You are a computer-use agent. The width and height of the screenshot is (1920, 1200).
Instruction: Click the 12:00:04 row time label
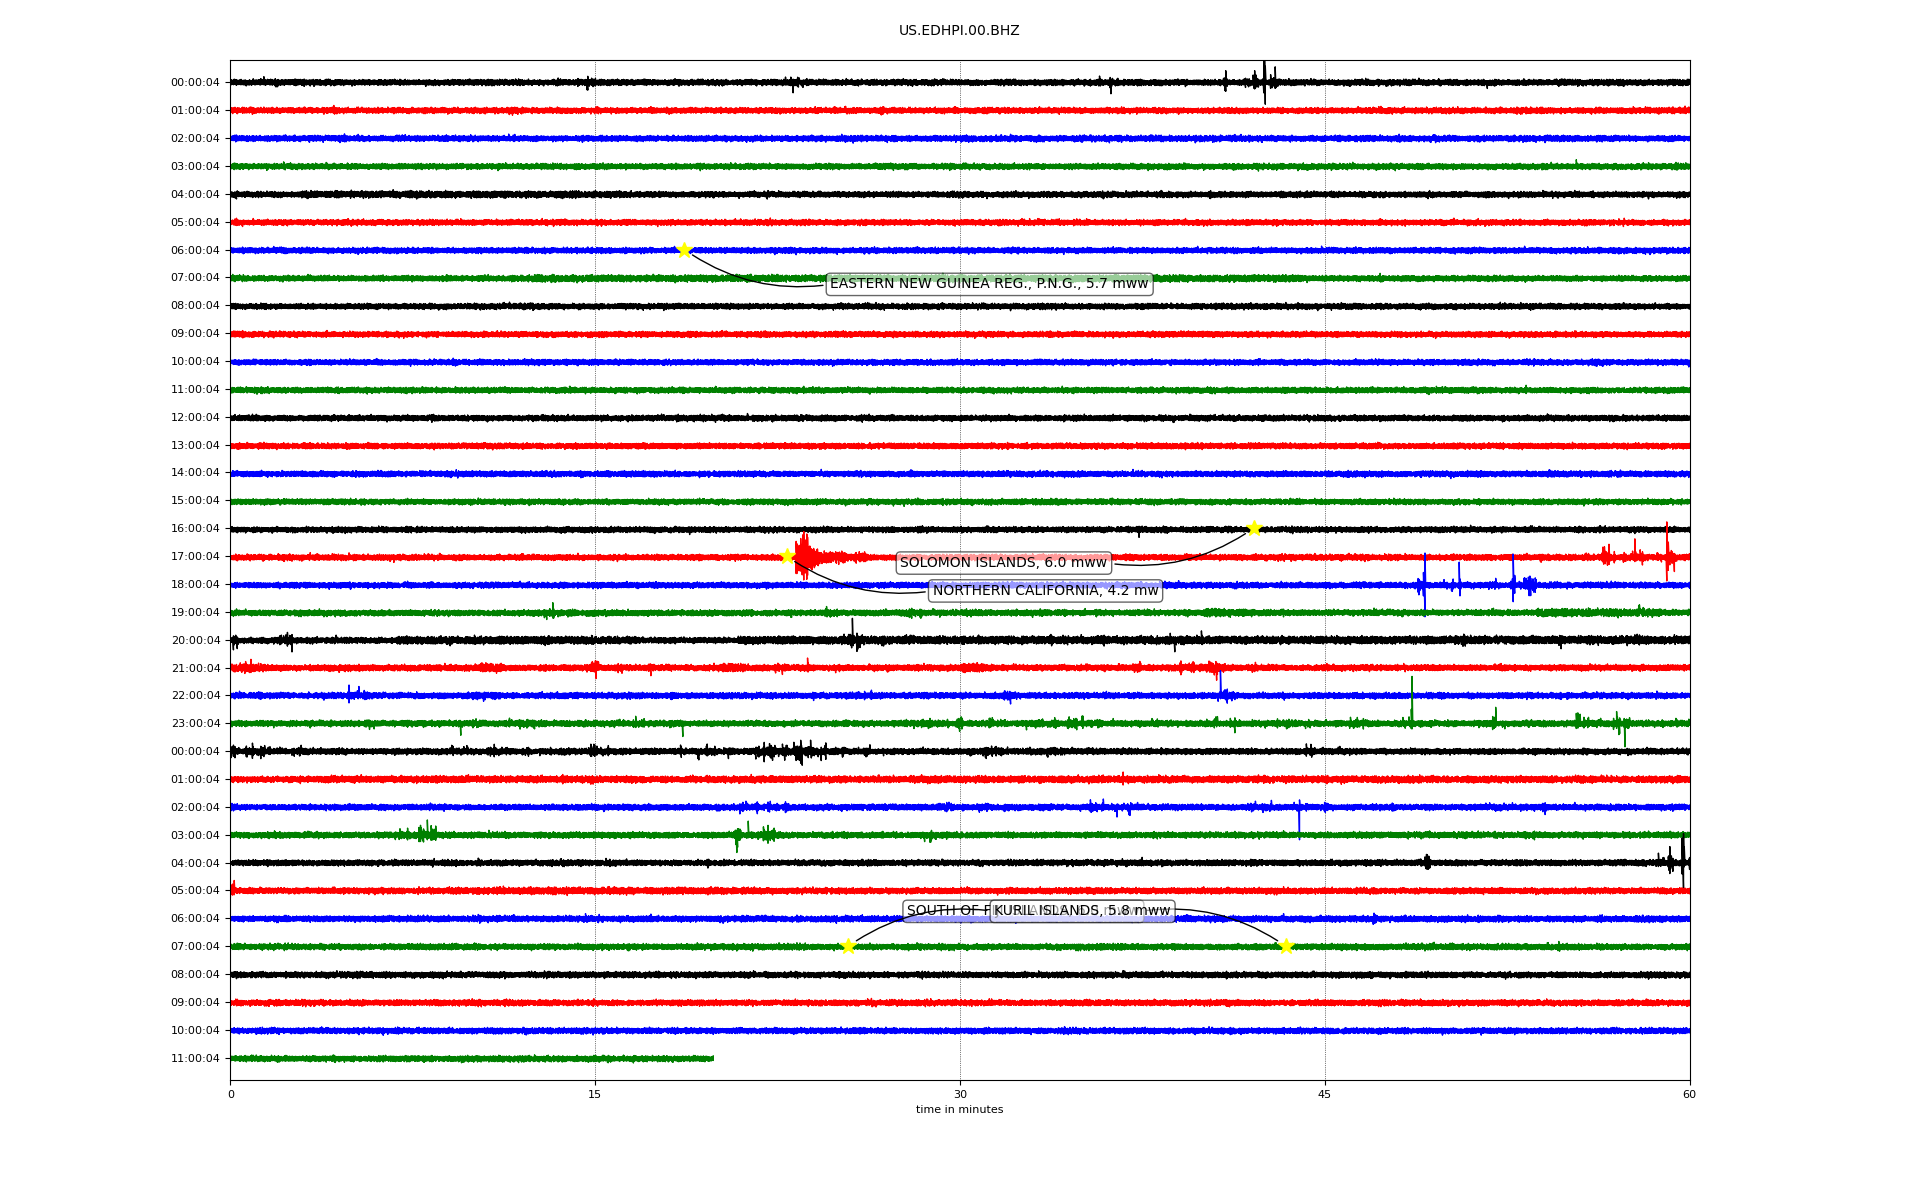(195, 418)
